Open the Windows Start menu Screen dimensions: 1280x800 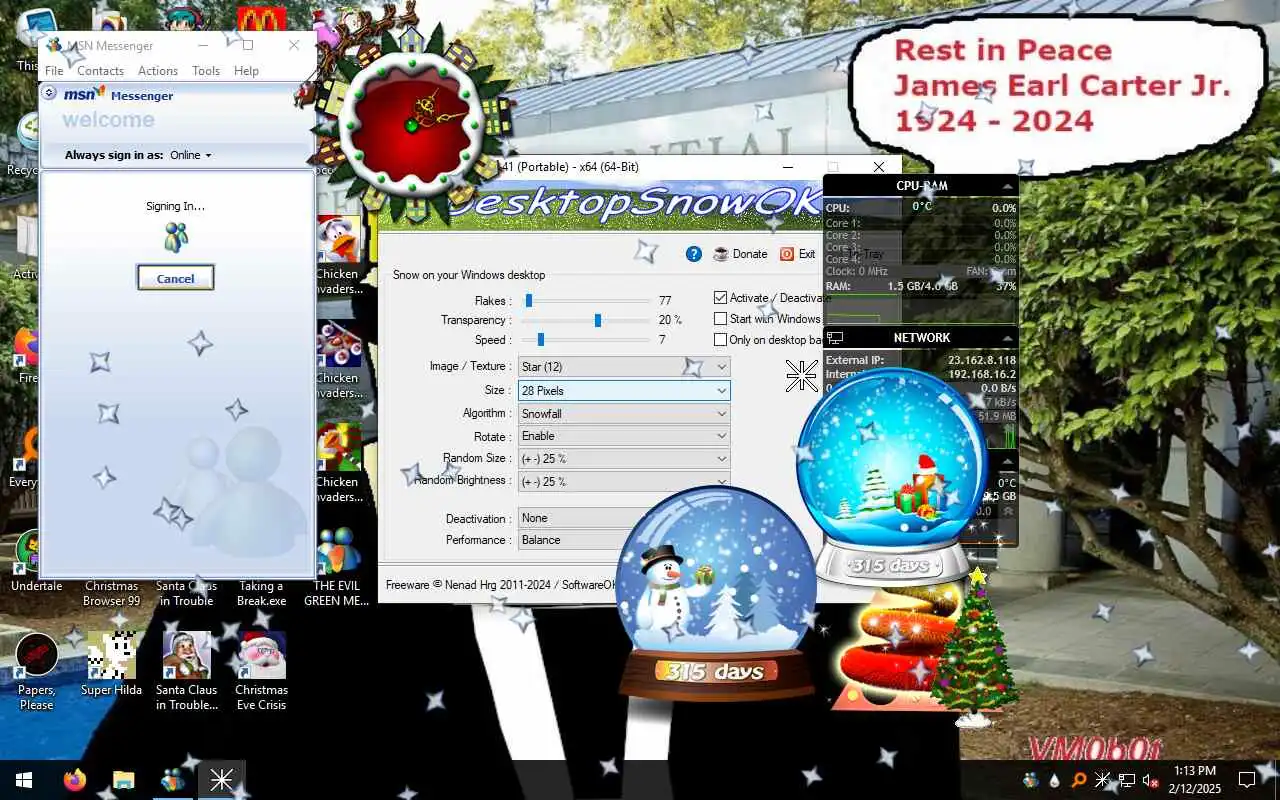pos(23,780)
